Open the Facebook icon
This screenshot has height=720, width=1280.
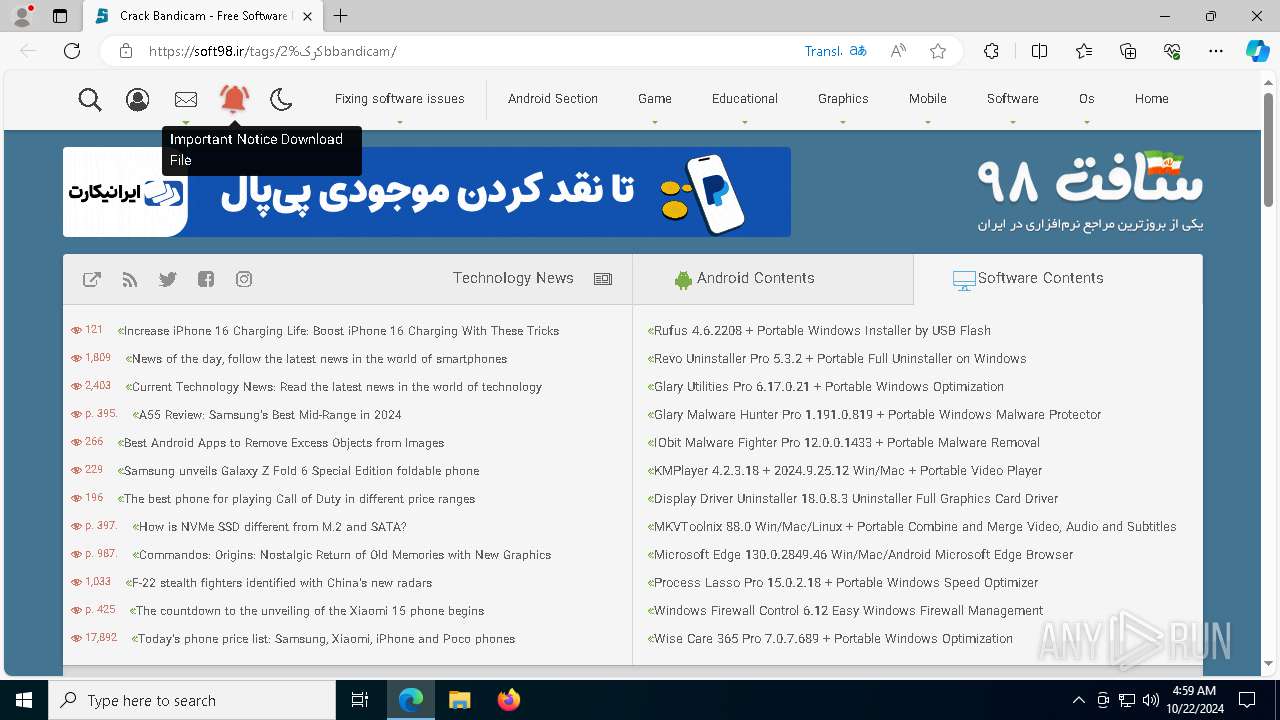pyautogui.click(x=206, y=279)
